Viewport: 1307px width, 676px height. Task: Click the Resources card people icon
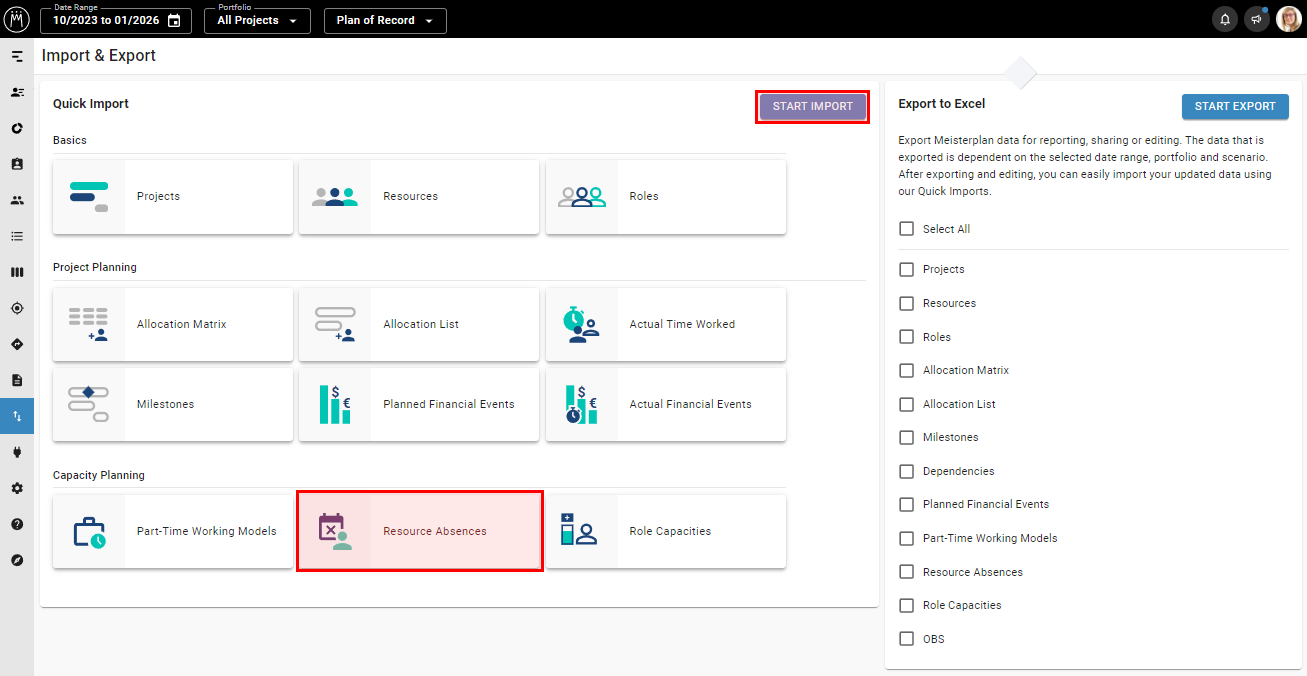tap(335, 197)
